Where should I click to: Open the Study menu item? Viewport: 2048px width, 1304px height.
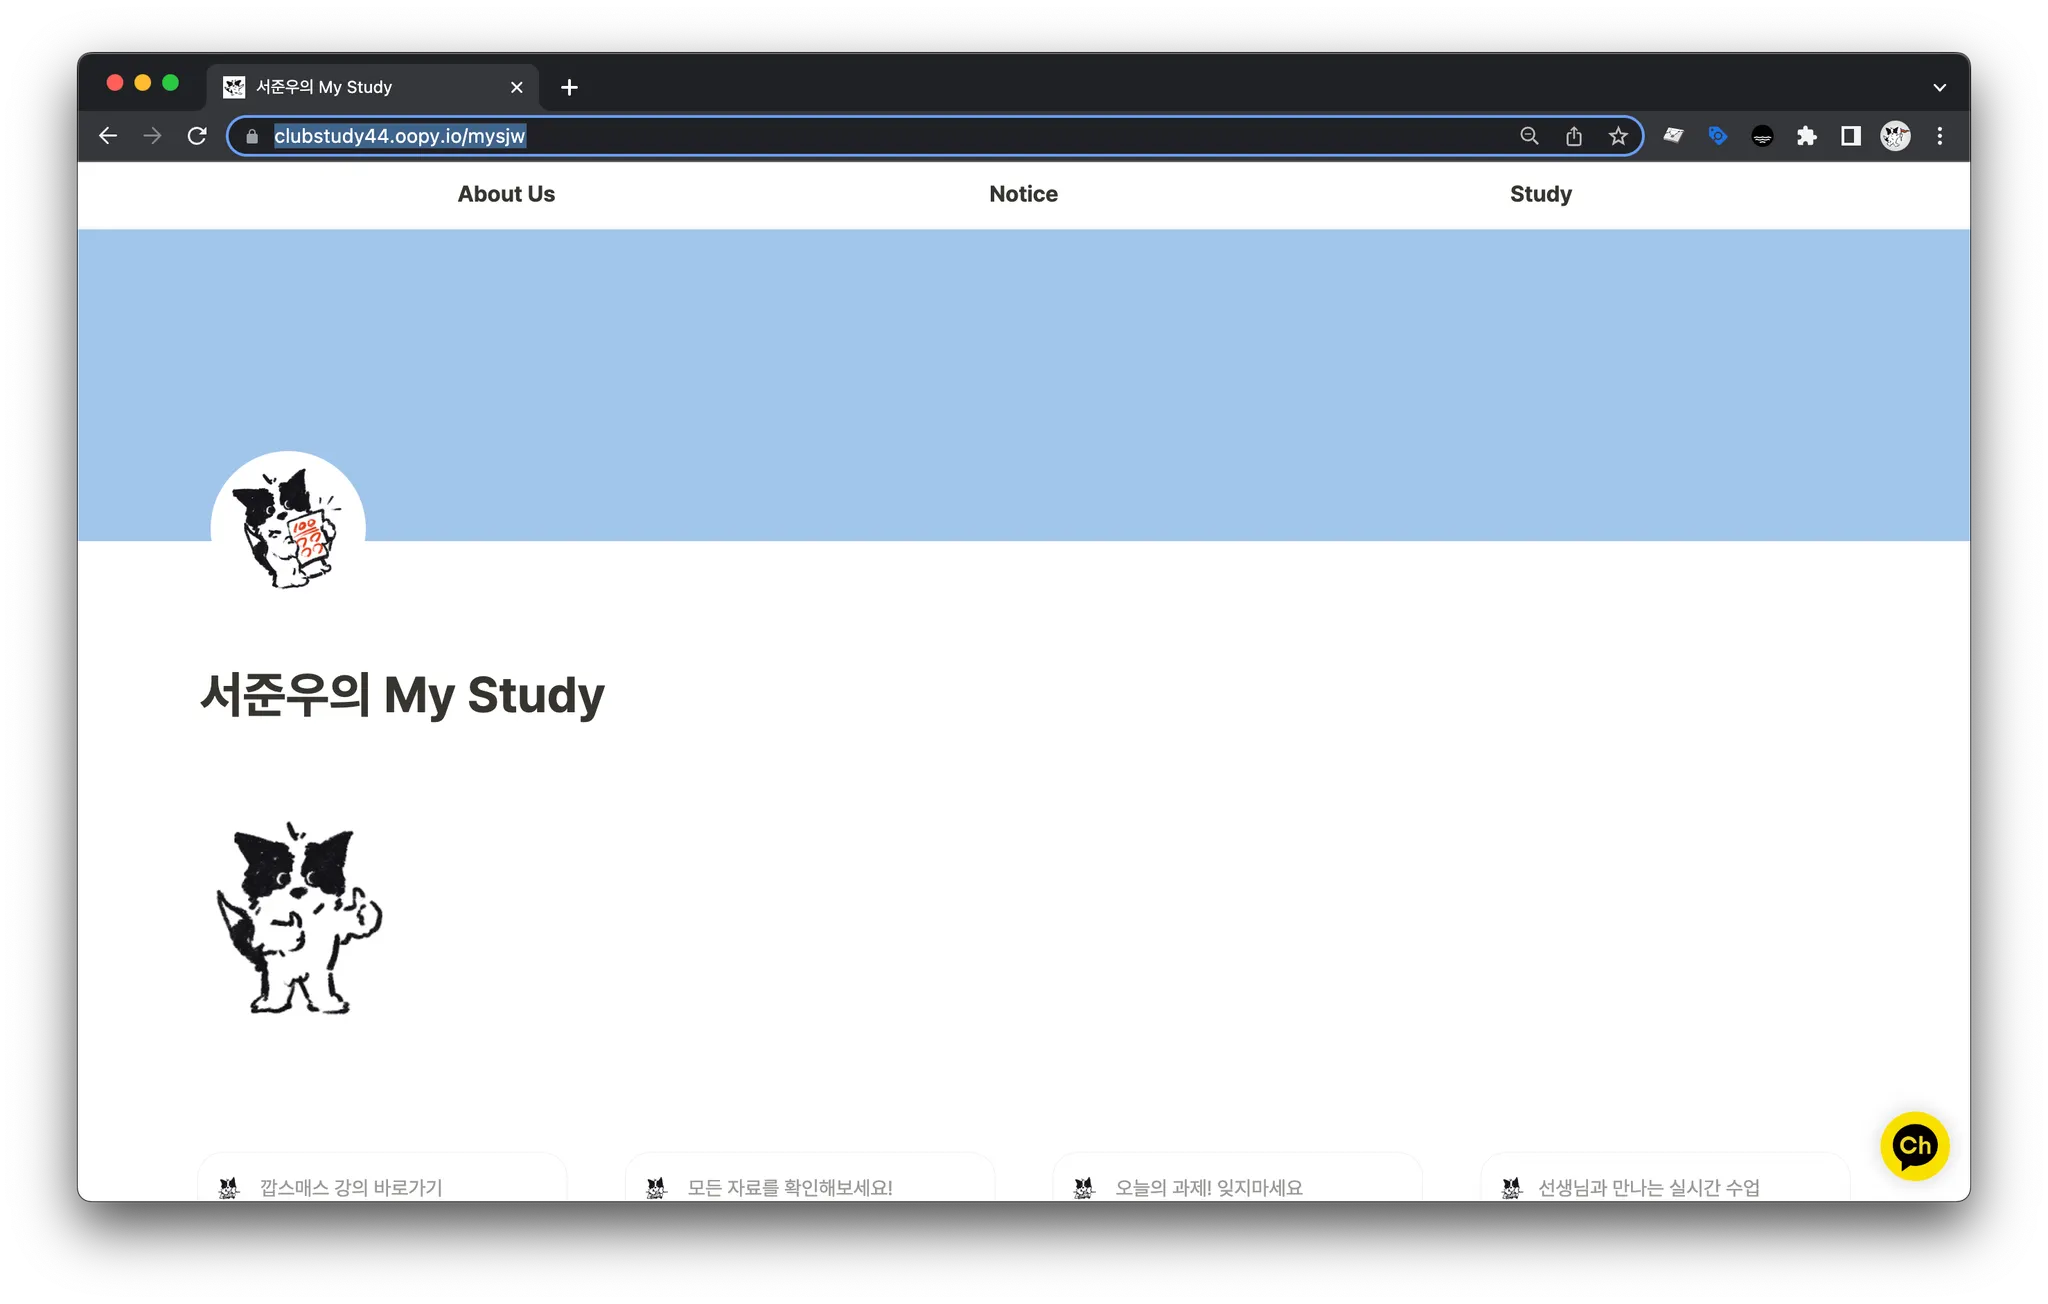point(1540,194)
